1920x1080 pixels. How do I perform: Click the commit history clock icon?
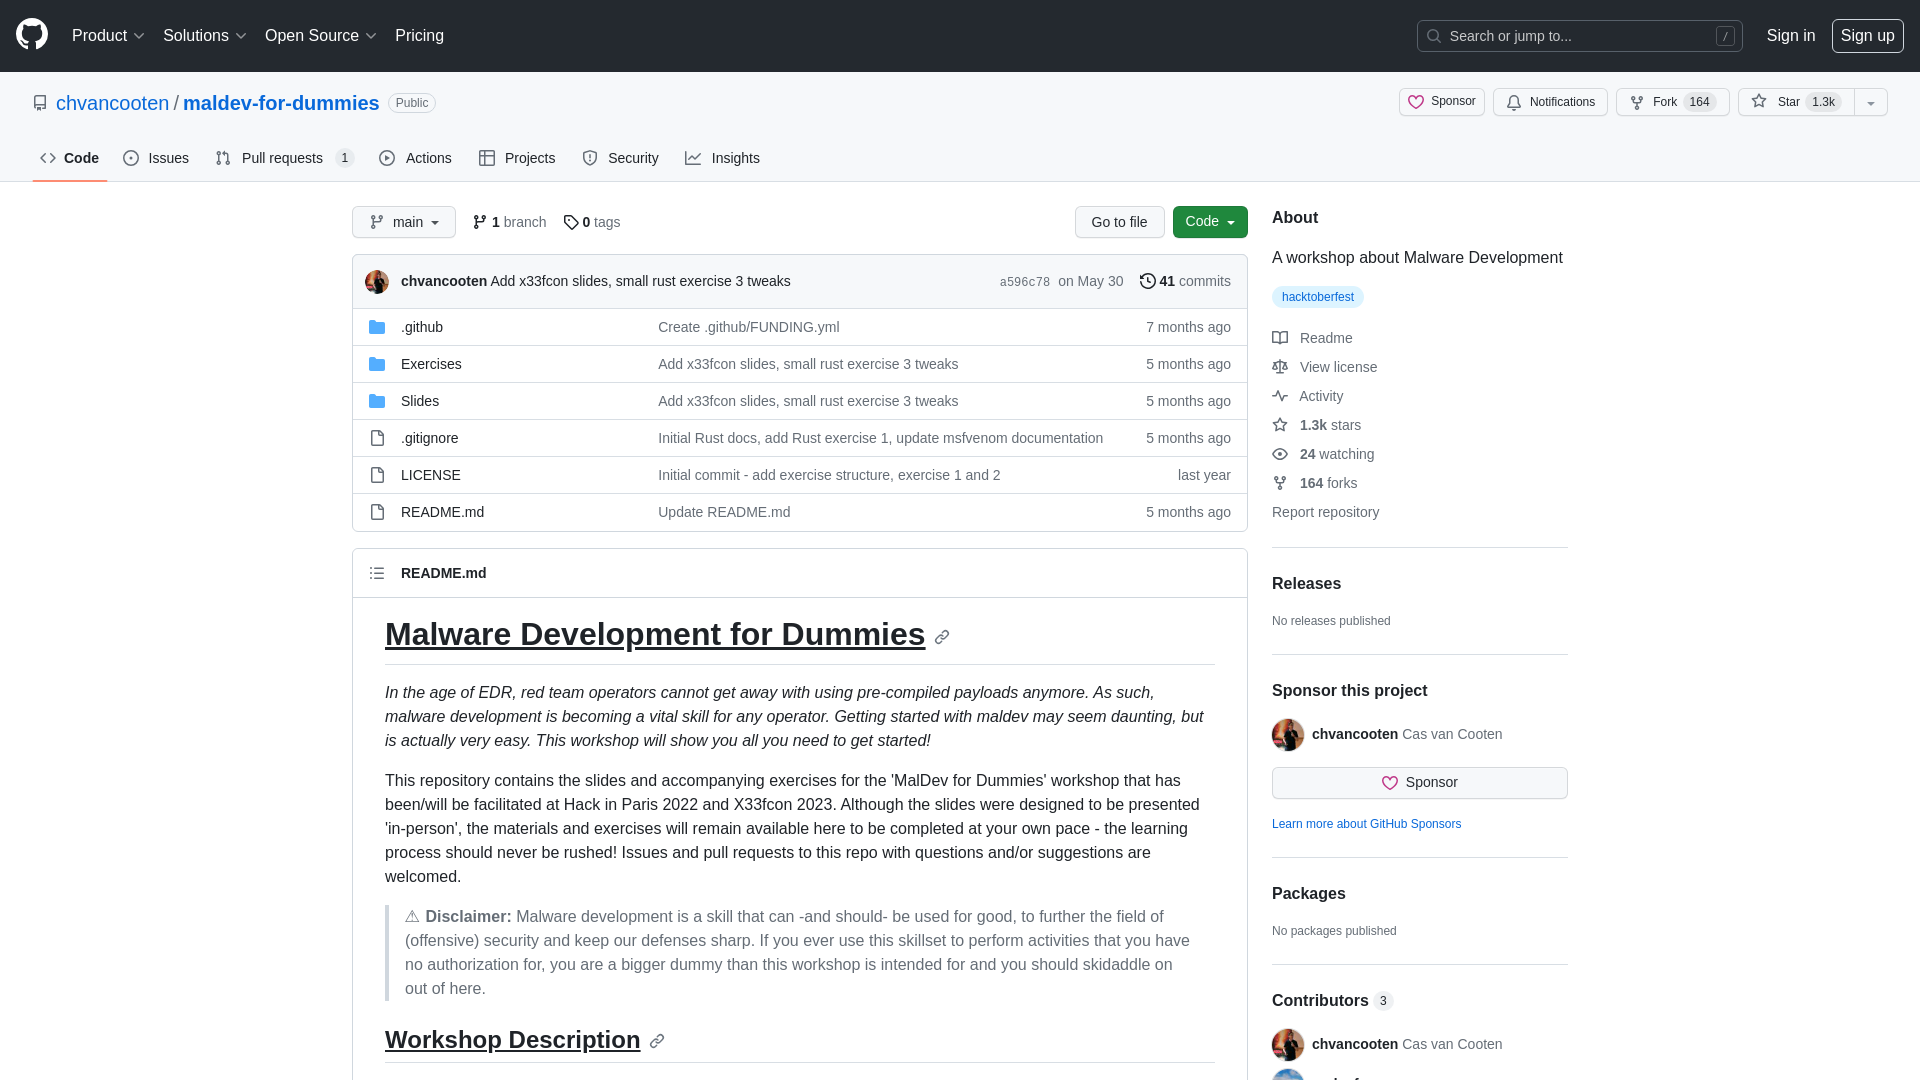1147,281
